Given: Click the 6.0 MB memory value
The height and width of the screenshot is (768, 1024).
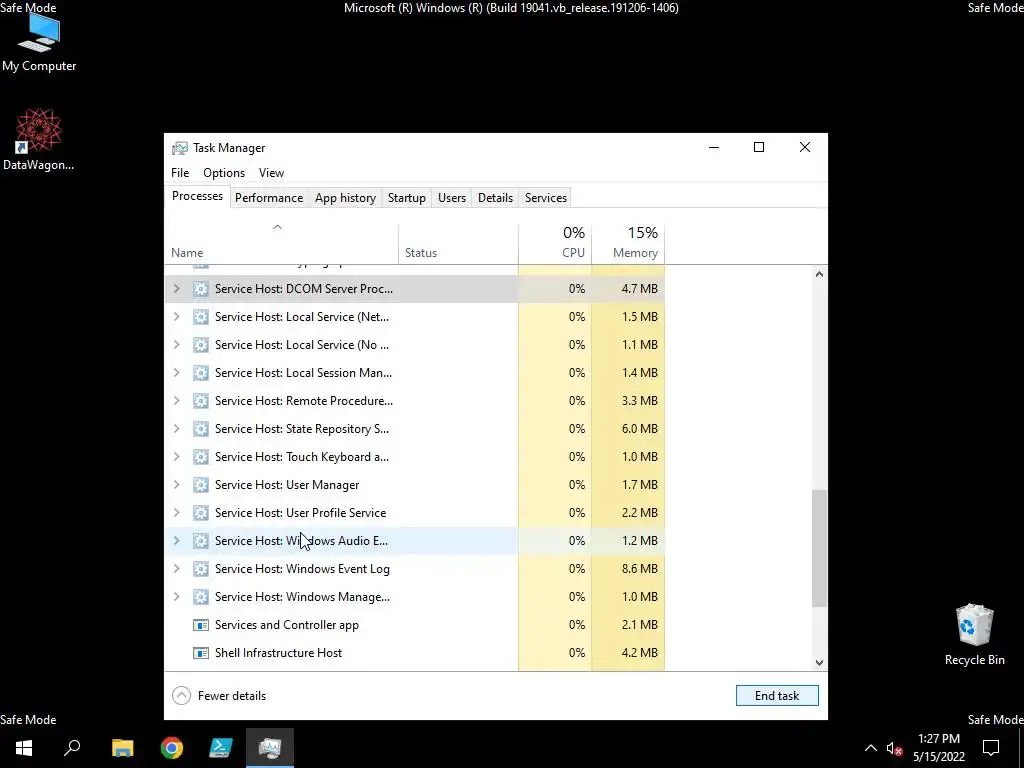Looking at the screenshot, I should coord(639,429).
